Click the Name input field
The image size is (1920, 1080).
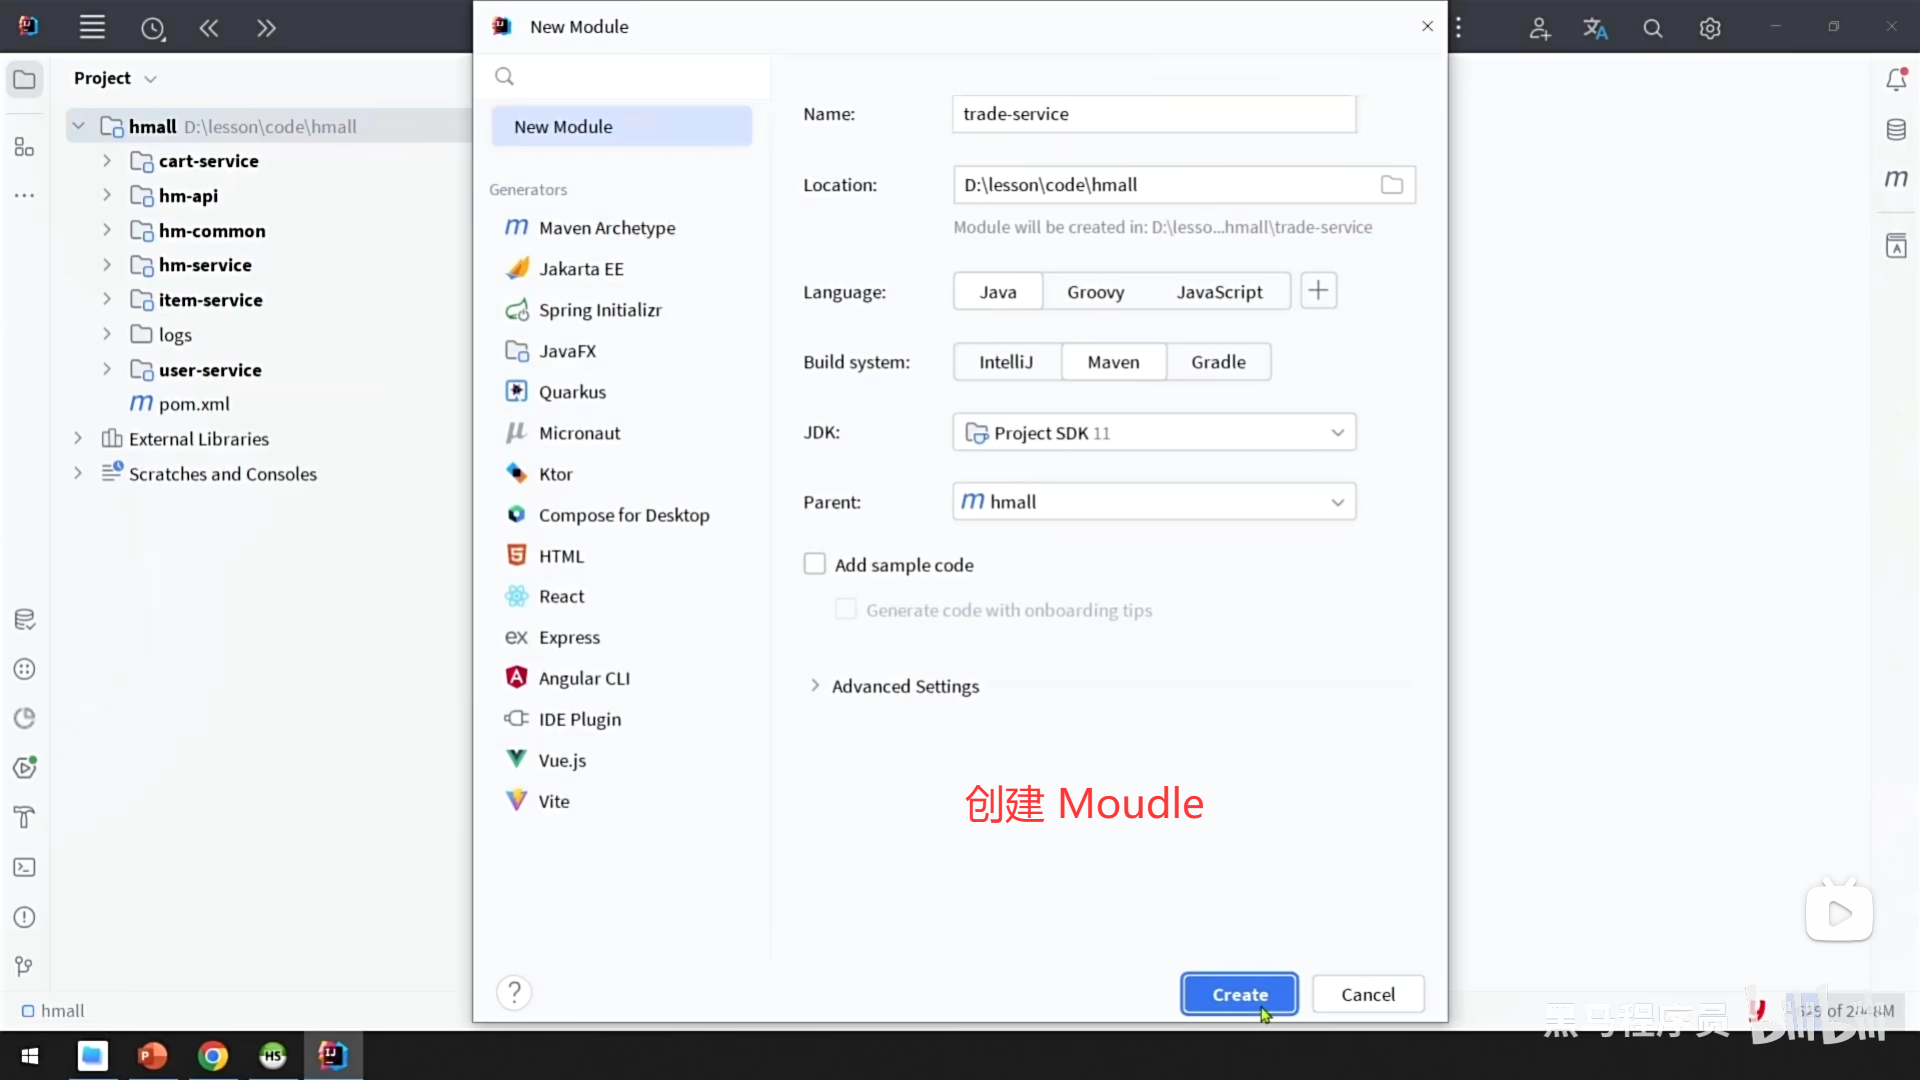[x=1153, y=114]
